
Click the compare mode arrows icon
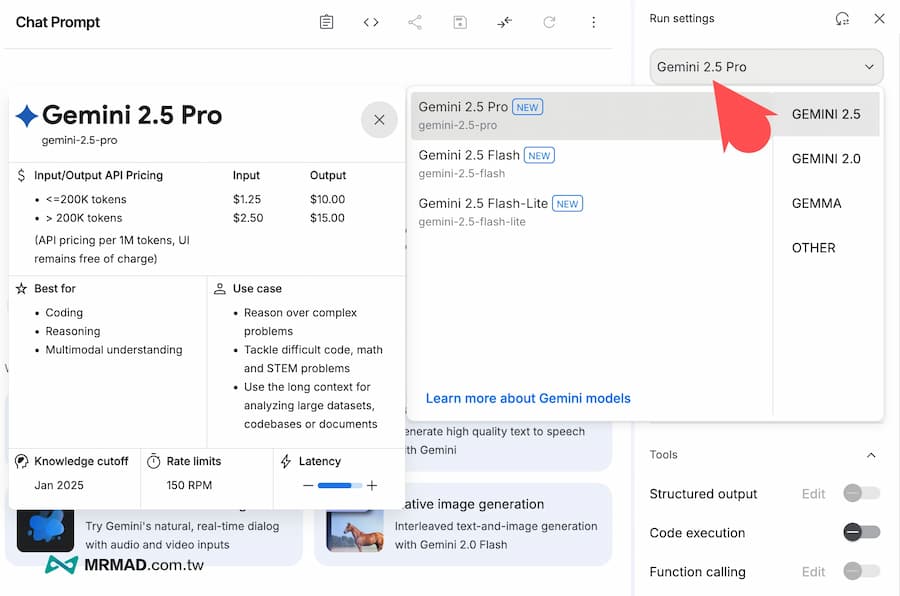(x=504, y=22)
